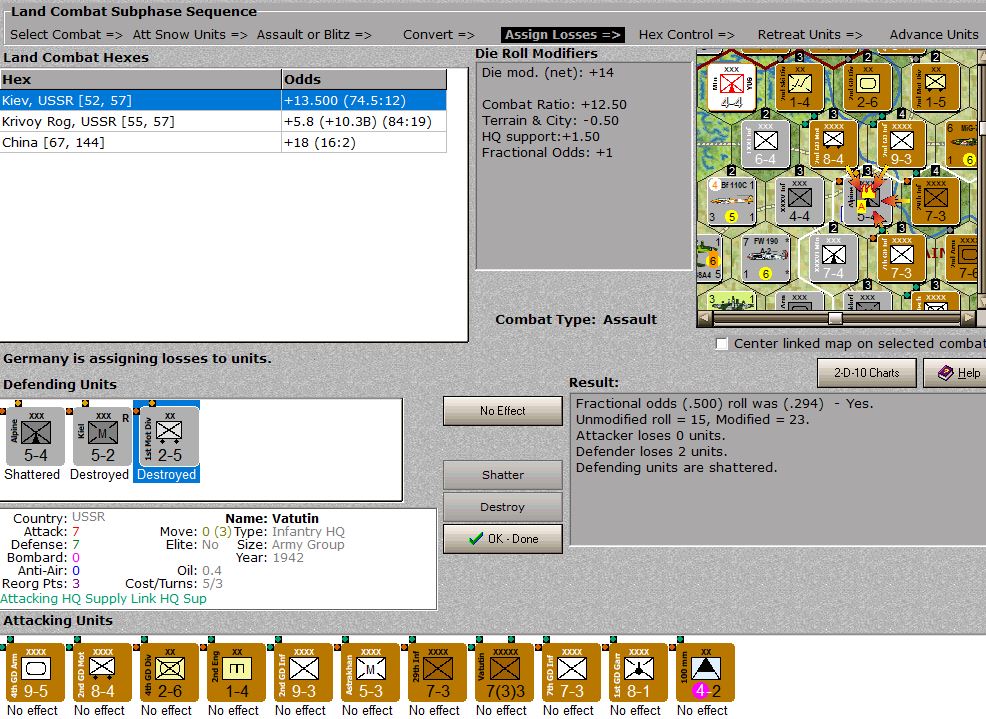The width and height of the screenshot is (986, 719).
Task: Click the No effect label under 100 mm unit
Action: (702, 711)
